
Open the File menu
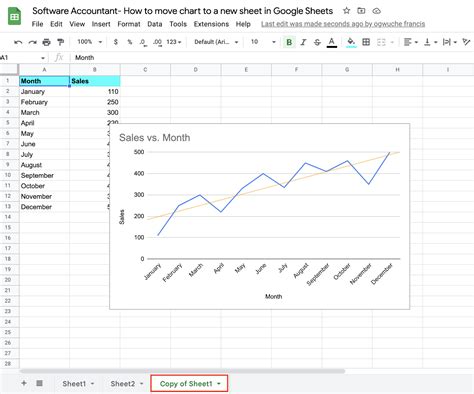click(x=37, y=24)
